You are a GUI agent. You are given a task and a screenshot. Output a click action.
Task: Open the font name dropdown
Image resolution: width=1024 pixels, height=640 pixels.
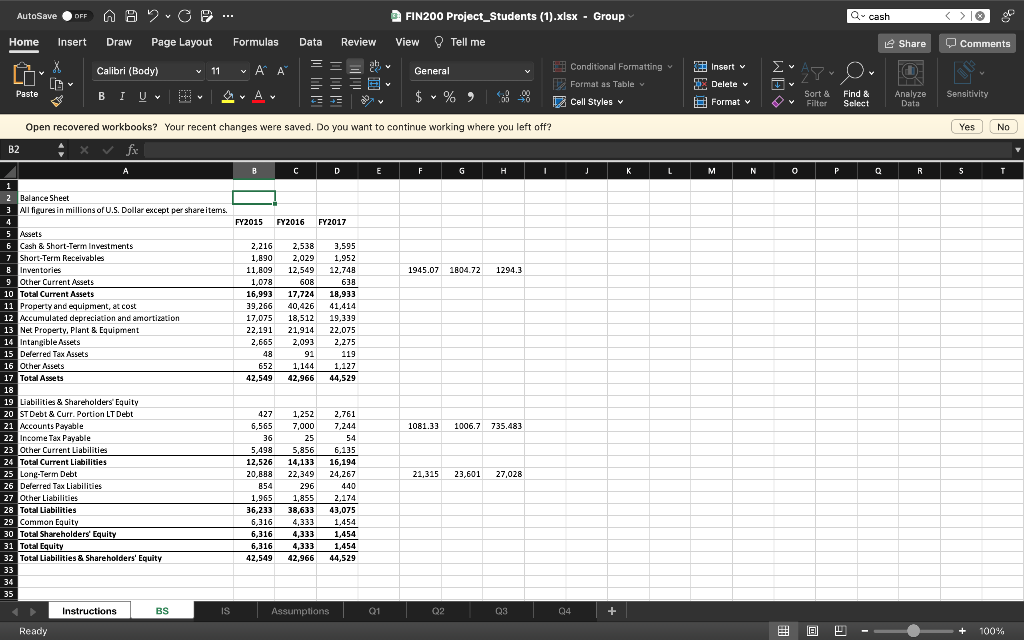point(199,71)
